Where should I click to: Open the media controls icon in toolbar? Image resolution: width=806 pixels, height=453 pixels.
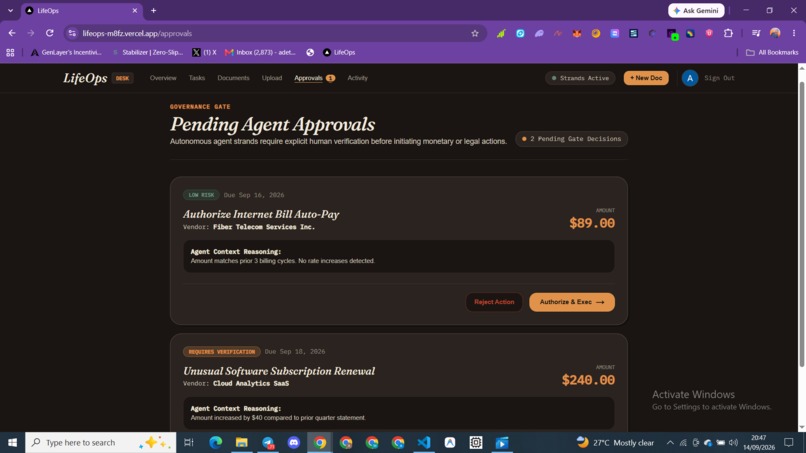[x=756, y=33]
